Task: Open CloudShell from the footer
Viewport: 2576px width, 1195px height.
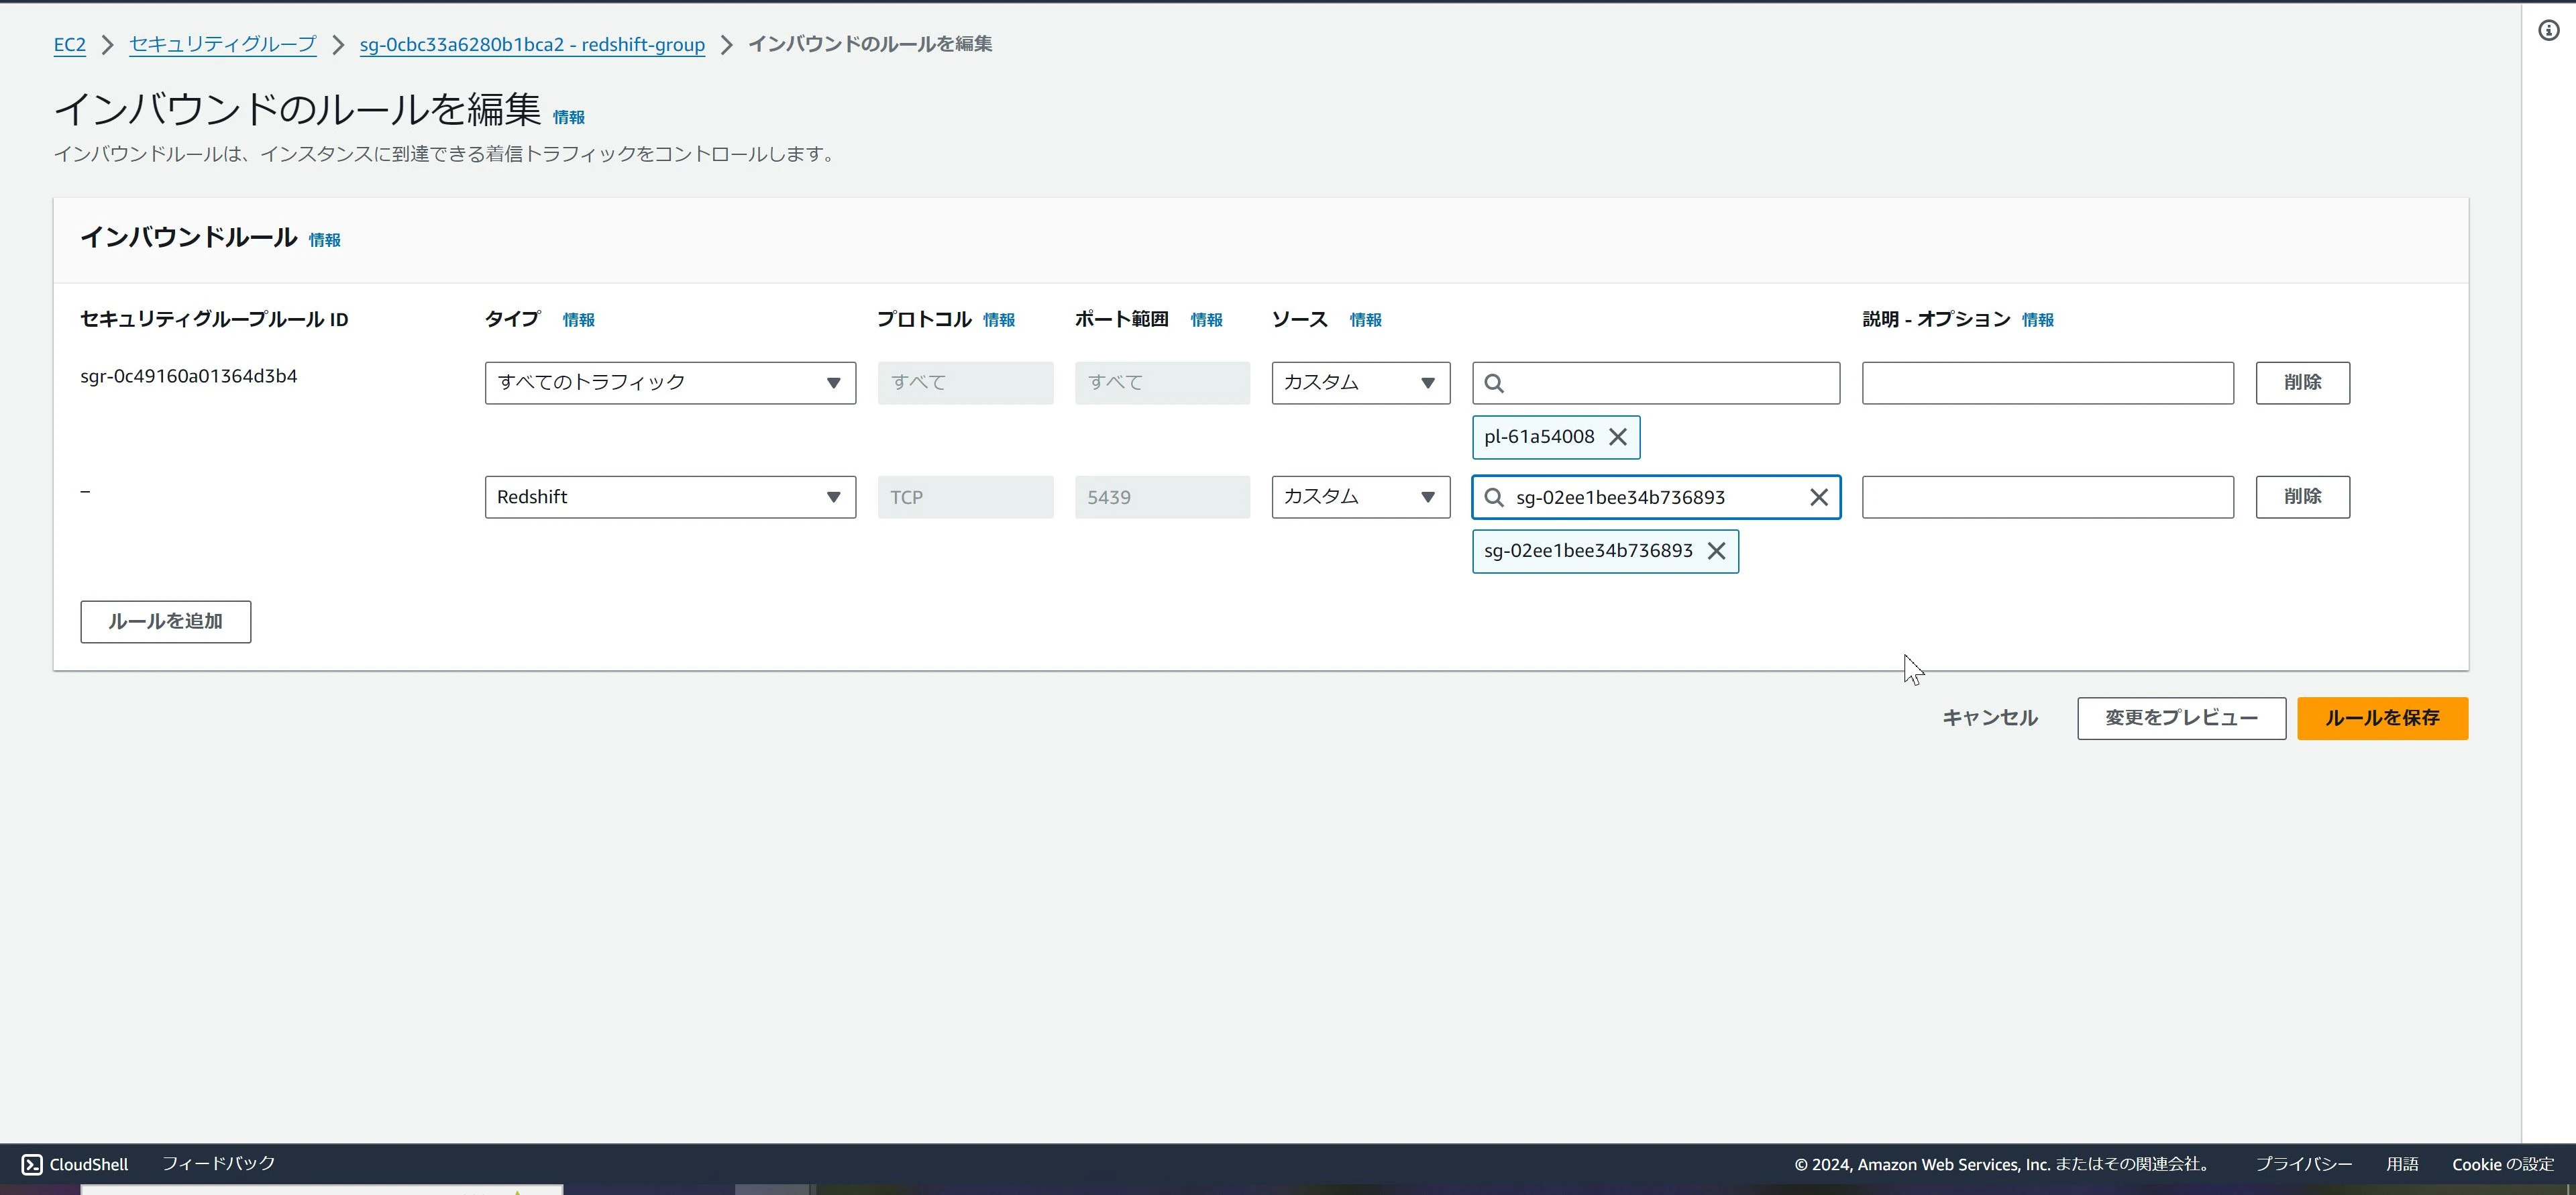Action: 76,1164
